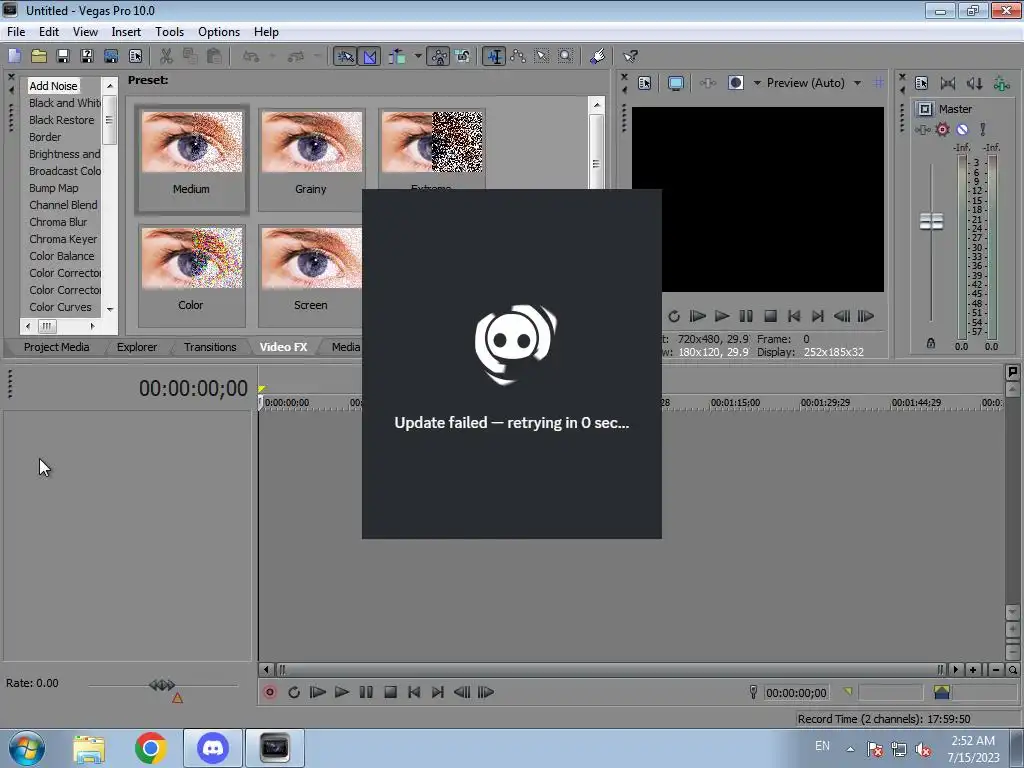Open the Help menu
Screen dimensions: 1024x768
(x=266, y=32)
